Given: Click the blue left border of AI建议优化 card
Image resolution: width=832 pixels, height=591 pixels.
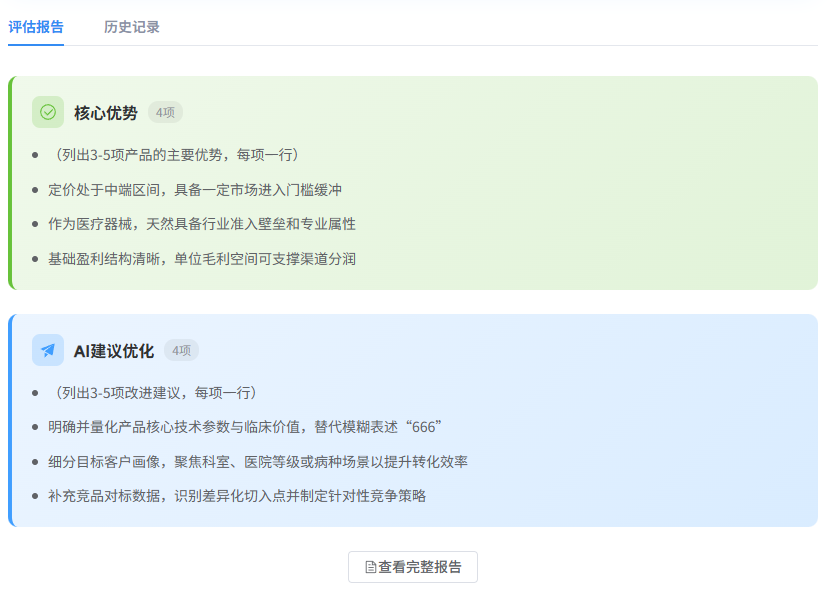Looking at the screenshot, I should 10,420.
